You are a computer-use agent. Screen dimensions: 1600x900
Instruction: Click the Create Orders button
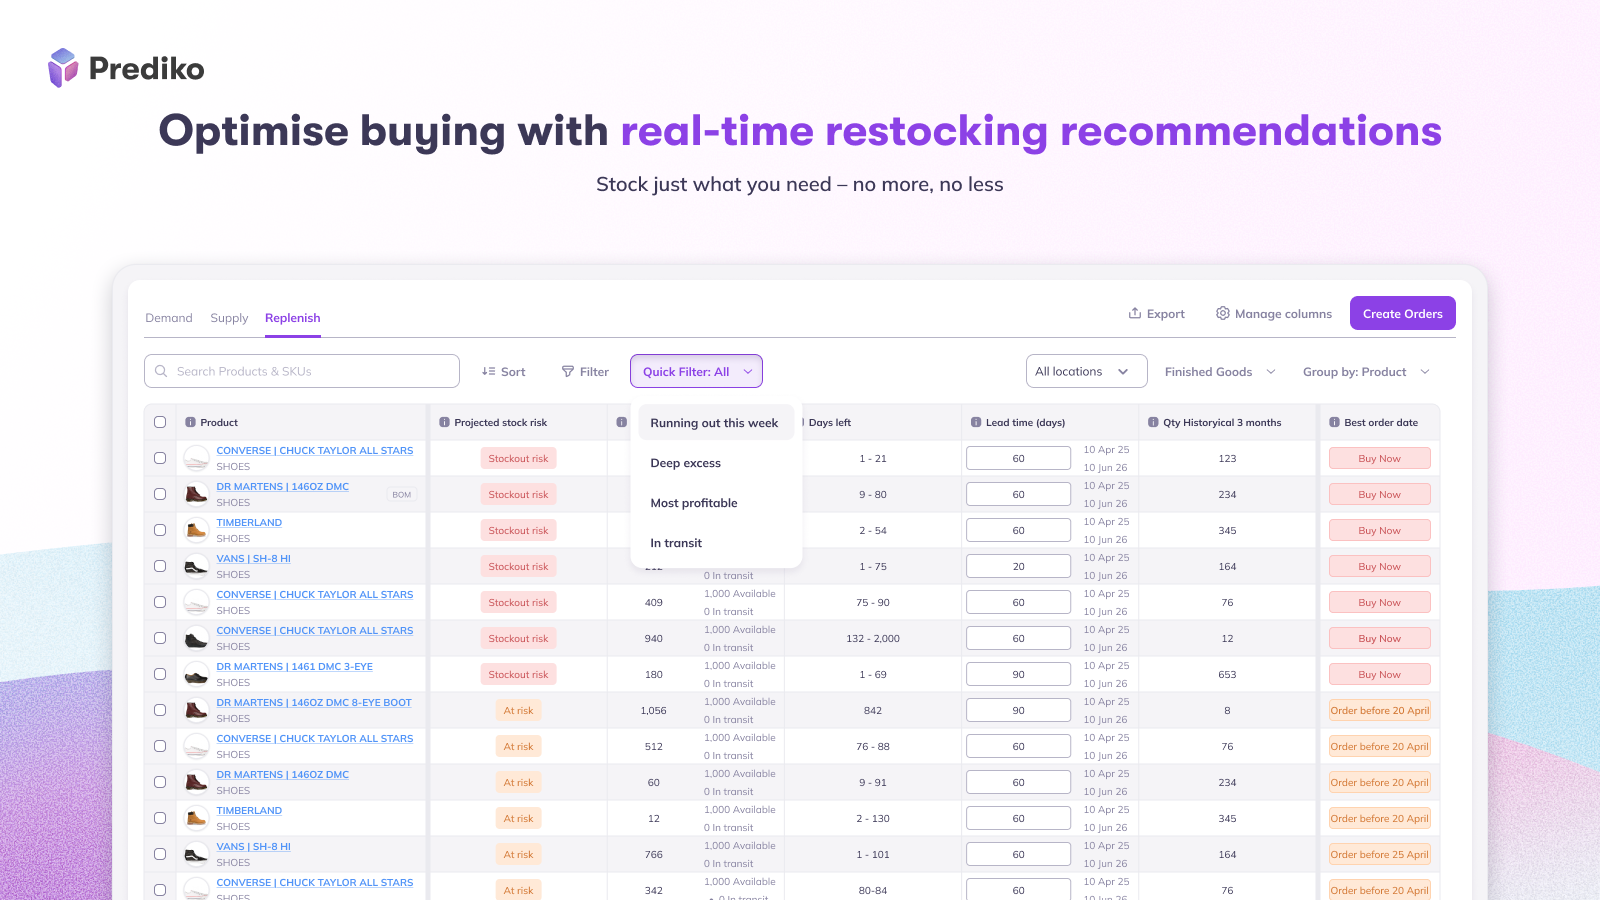pos(1402,313)
